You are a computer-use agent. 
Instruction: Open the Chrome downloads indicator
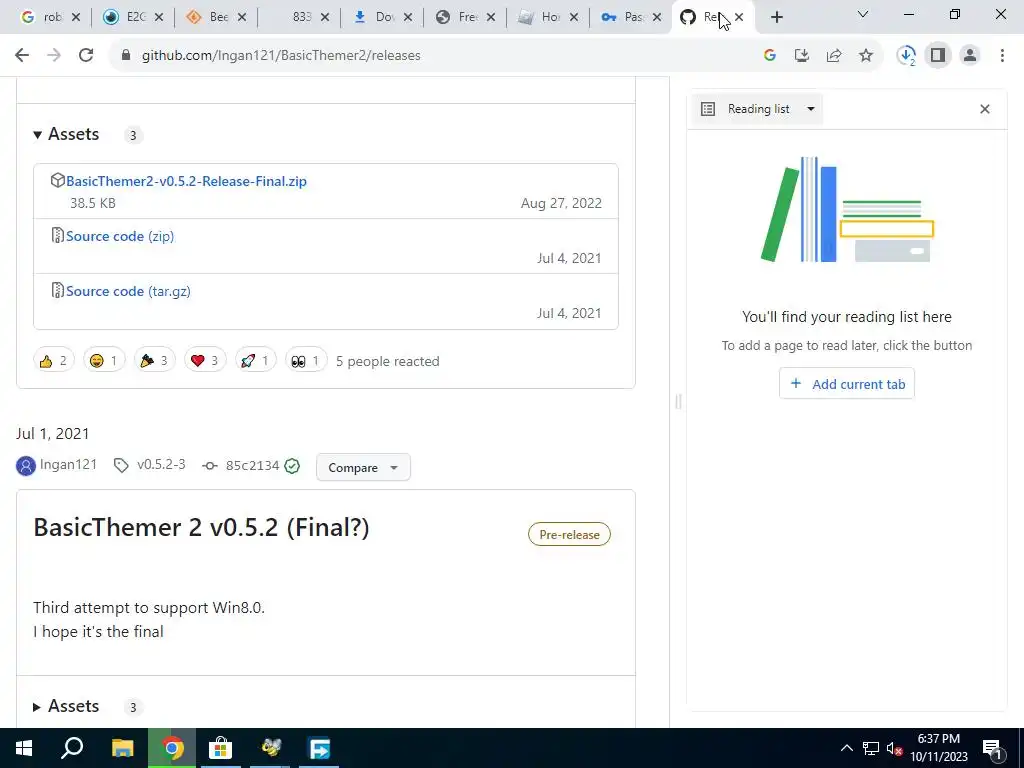[906, 56]
